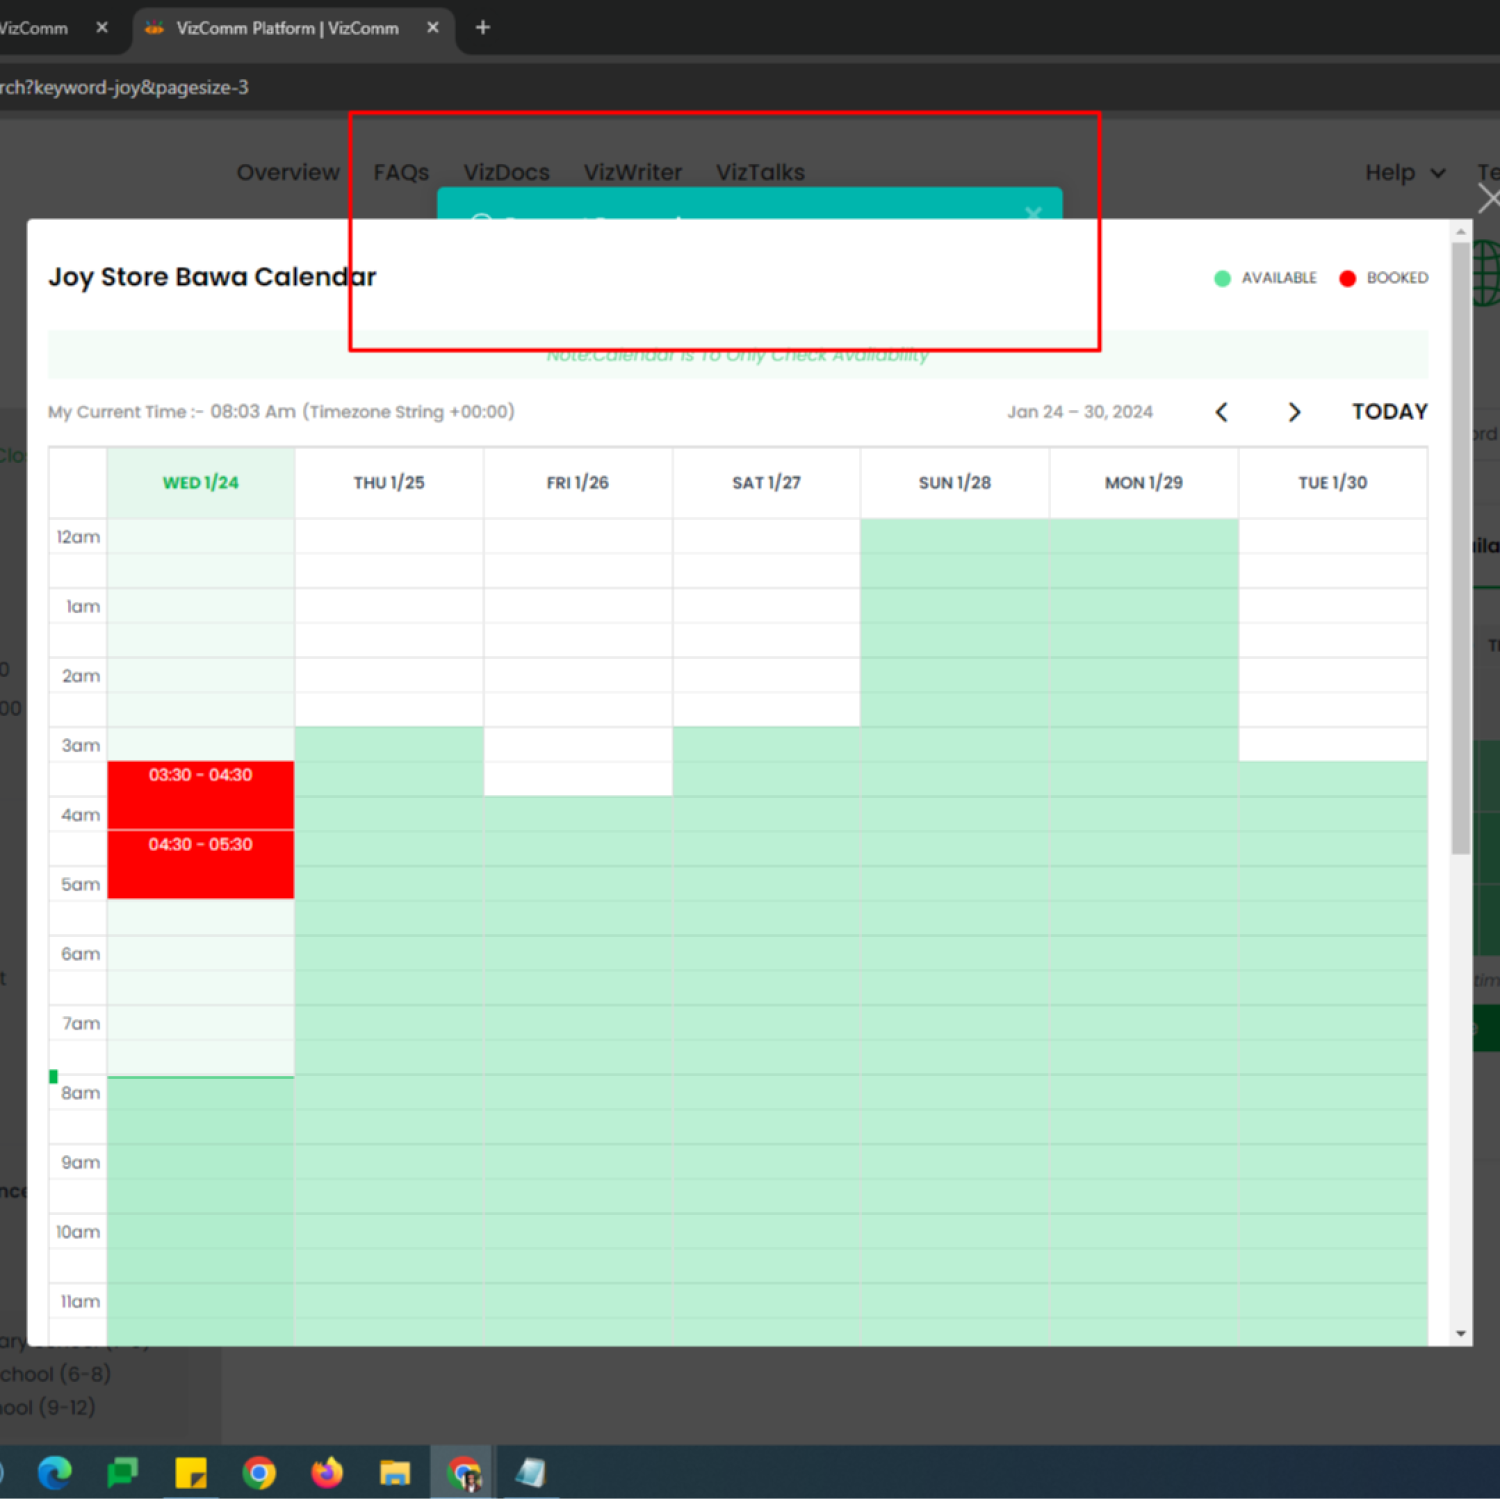The image size is (1500, 1500).
Task: Launch Sticky Notes from the taskbar
Action: [x=190, y=1473]
